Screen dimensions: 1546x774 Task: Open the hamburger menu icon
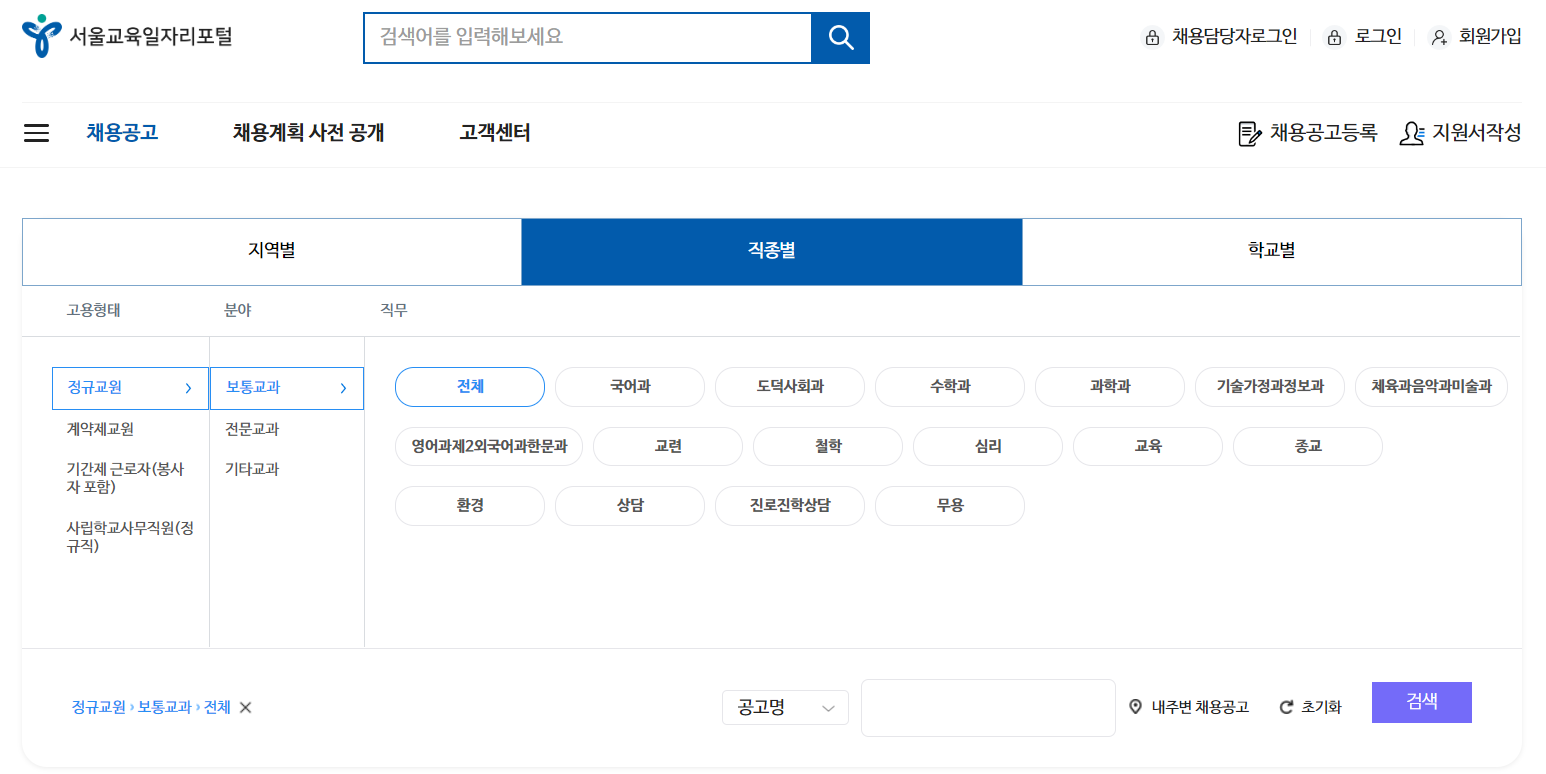(36, 133)
